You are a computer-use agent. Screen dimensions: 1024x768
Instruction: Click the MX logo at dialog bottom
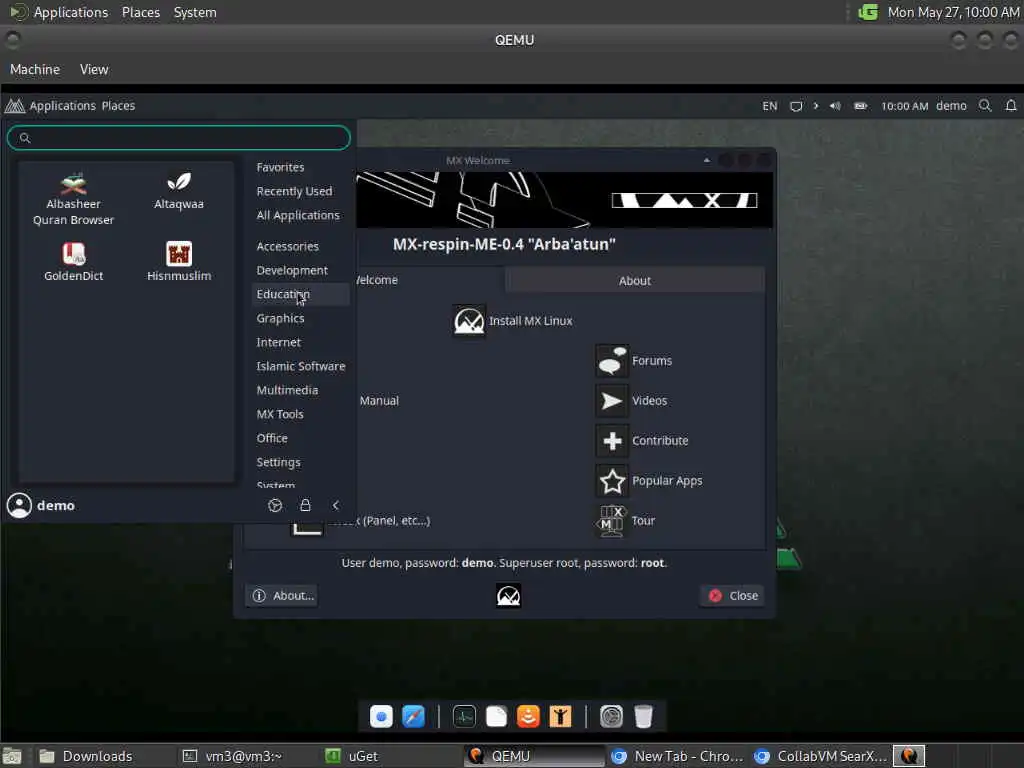[508, 595]
